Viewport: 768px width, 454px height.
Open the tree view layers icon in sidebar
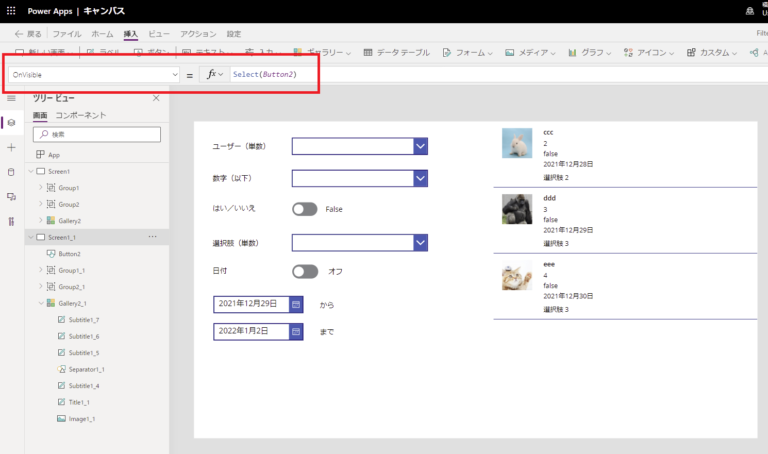point(11,122)
